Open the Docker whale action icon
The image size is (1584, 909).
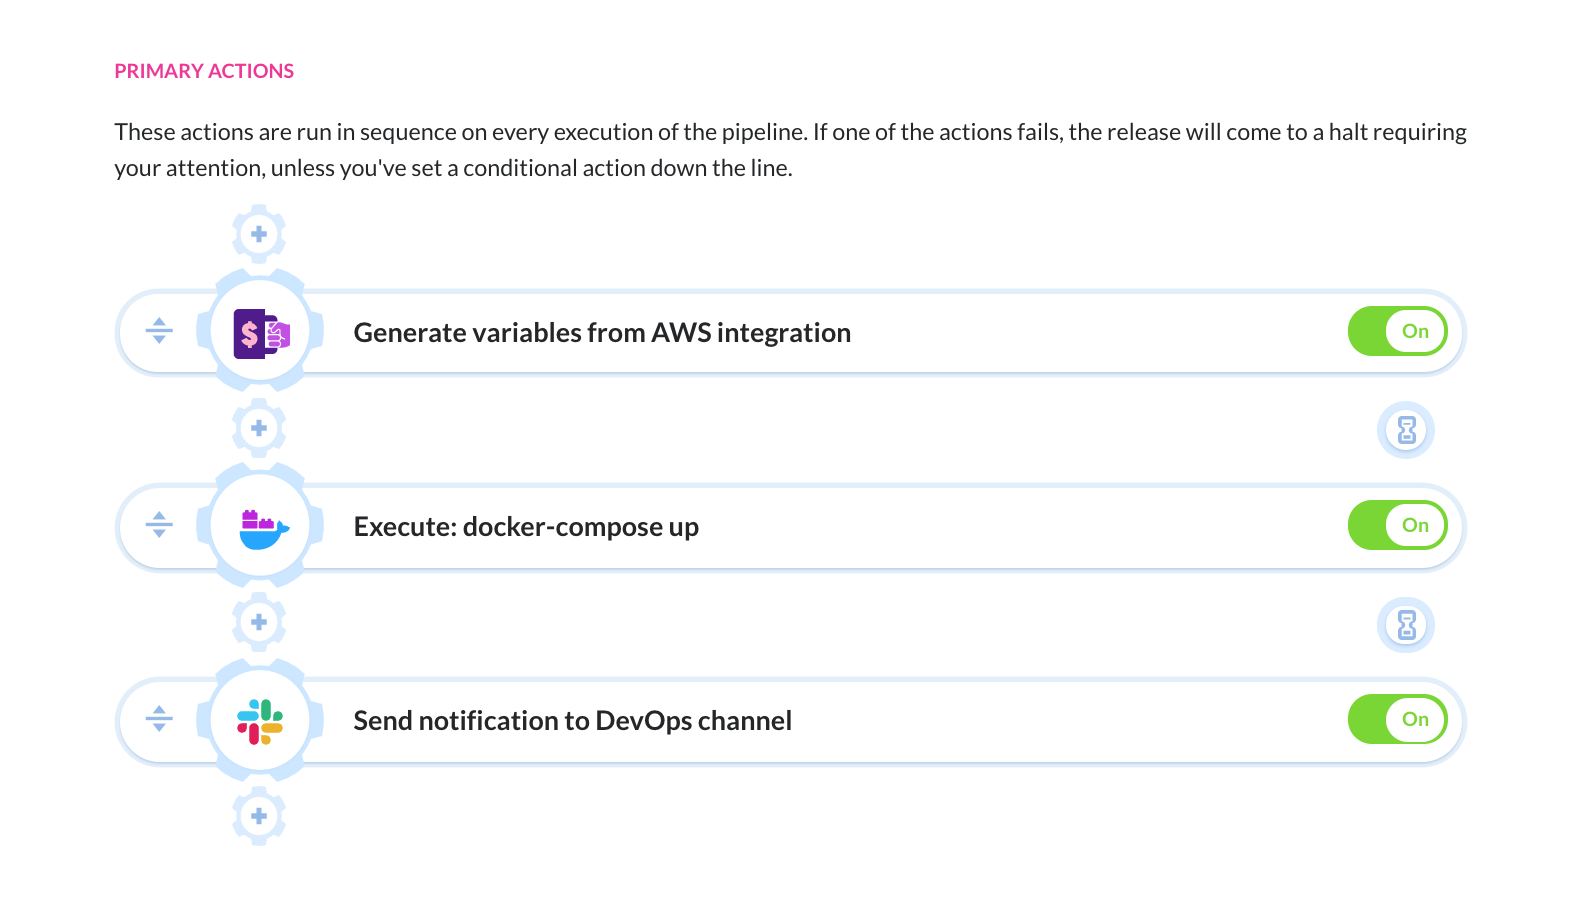[260, 526]
